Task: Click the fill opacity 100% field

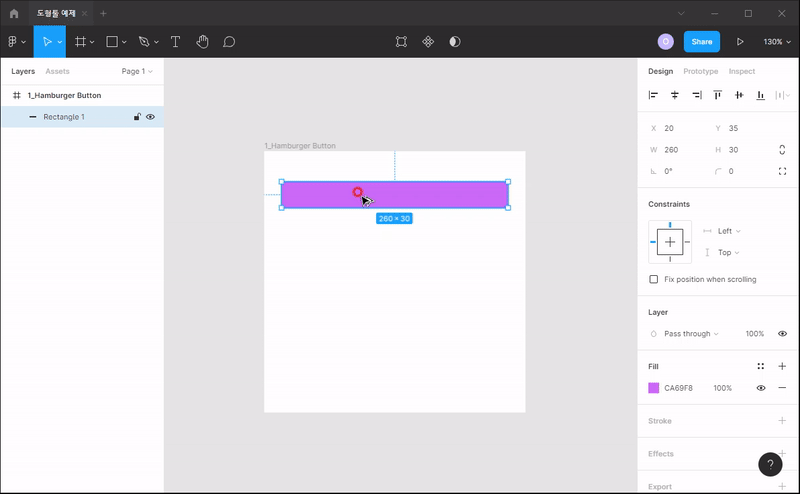Action: pyautogui.click(x=722, y=388)
